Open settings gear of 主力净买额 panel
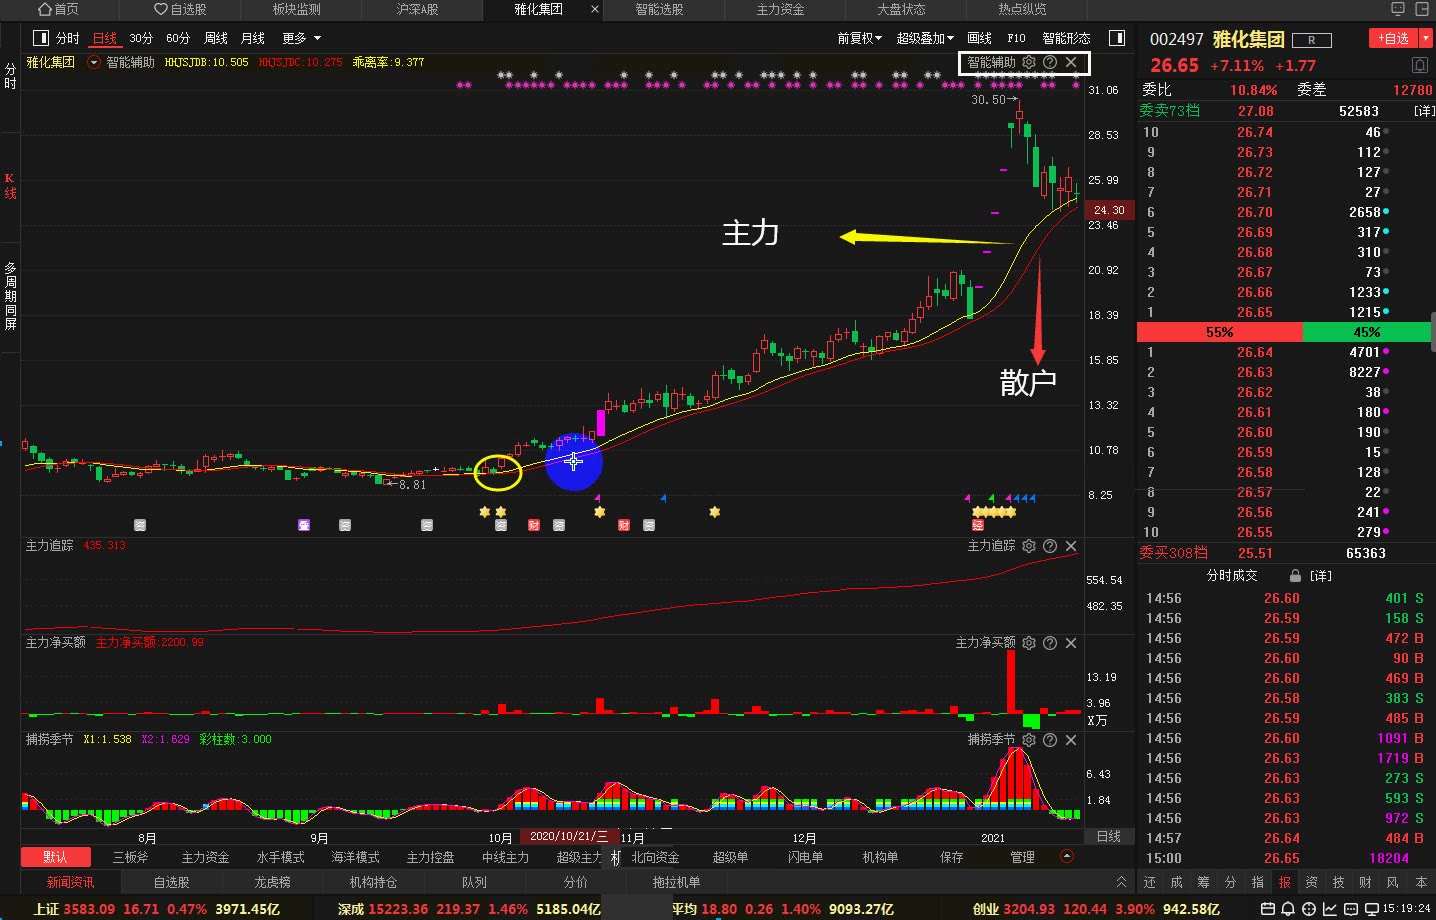 point(1029,643)
